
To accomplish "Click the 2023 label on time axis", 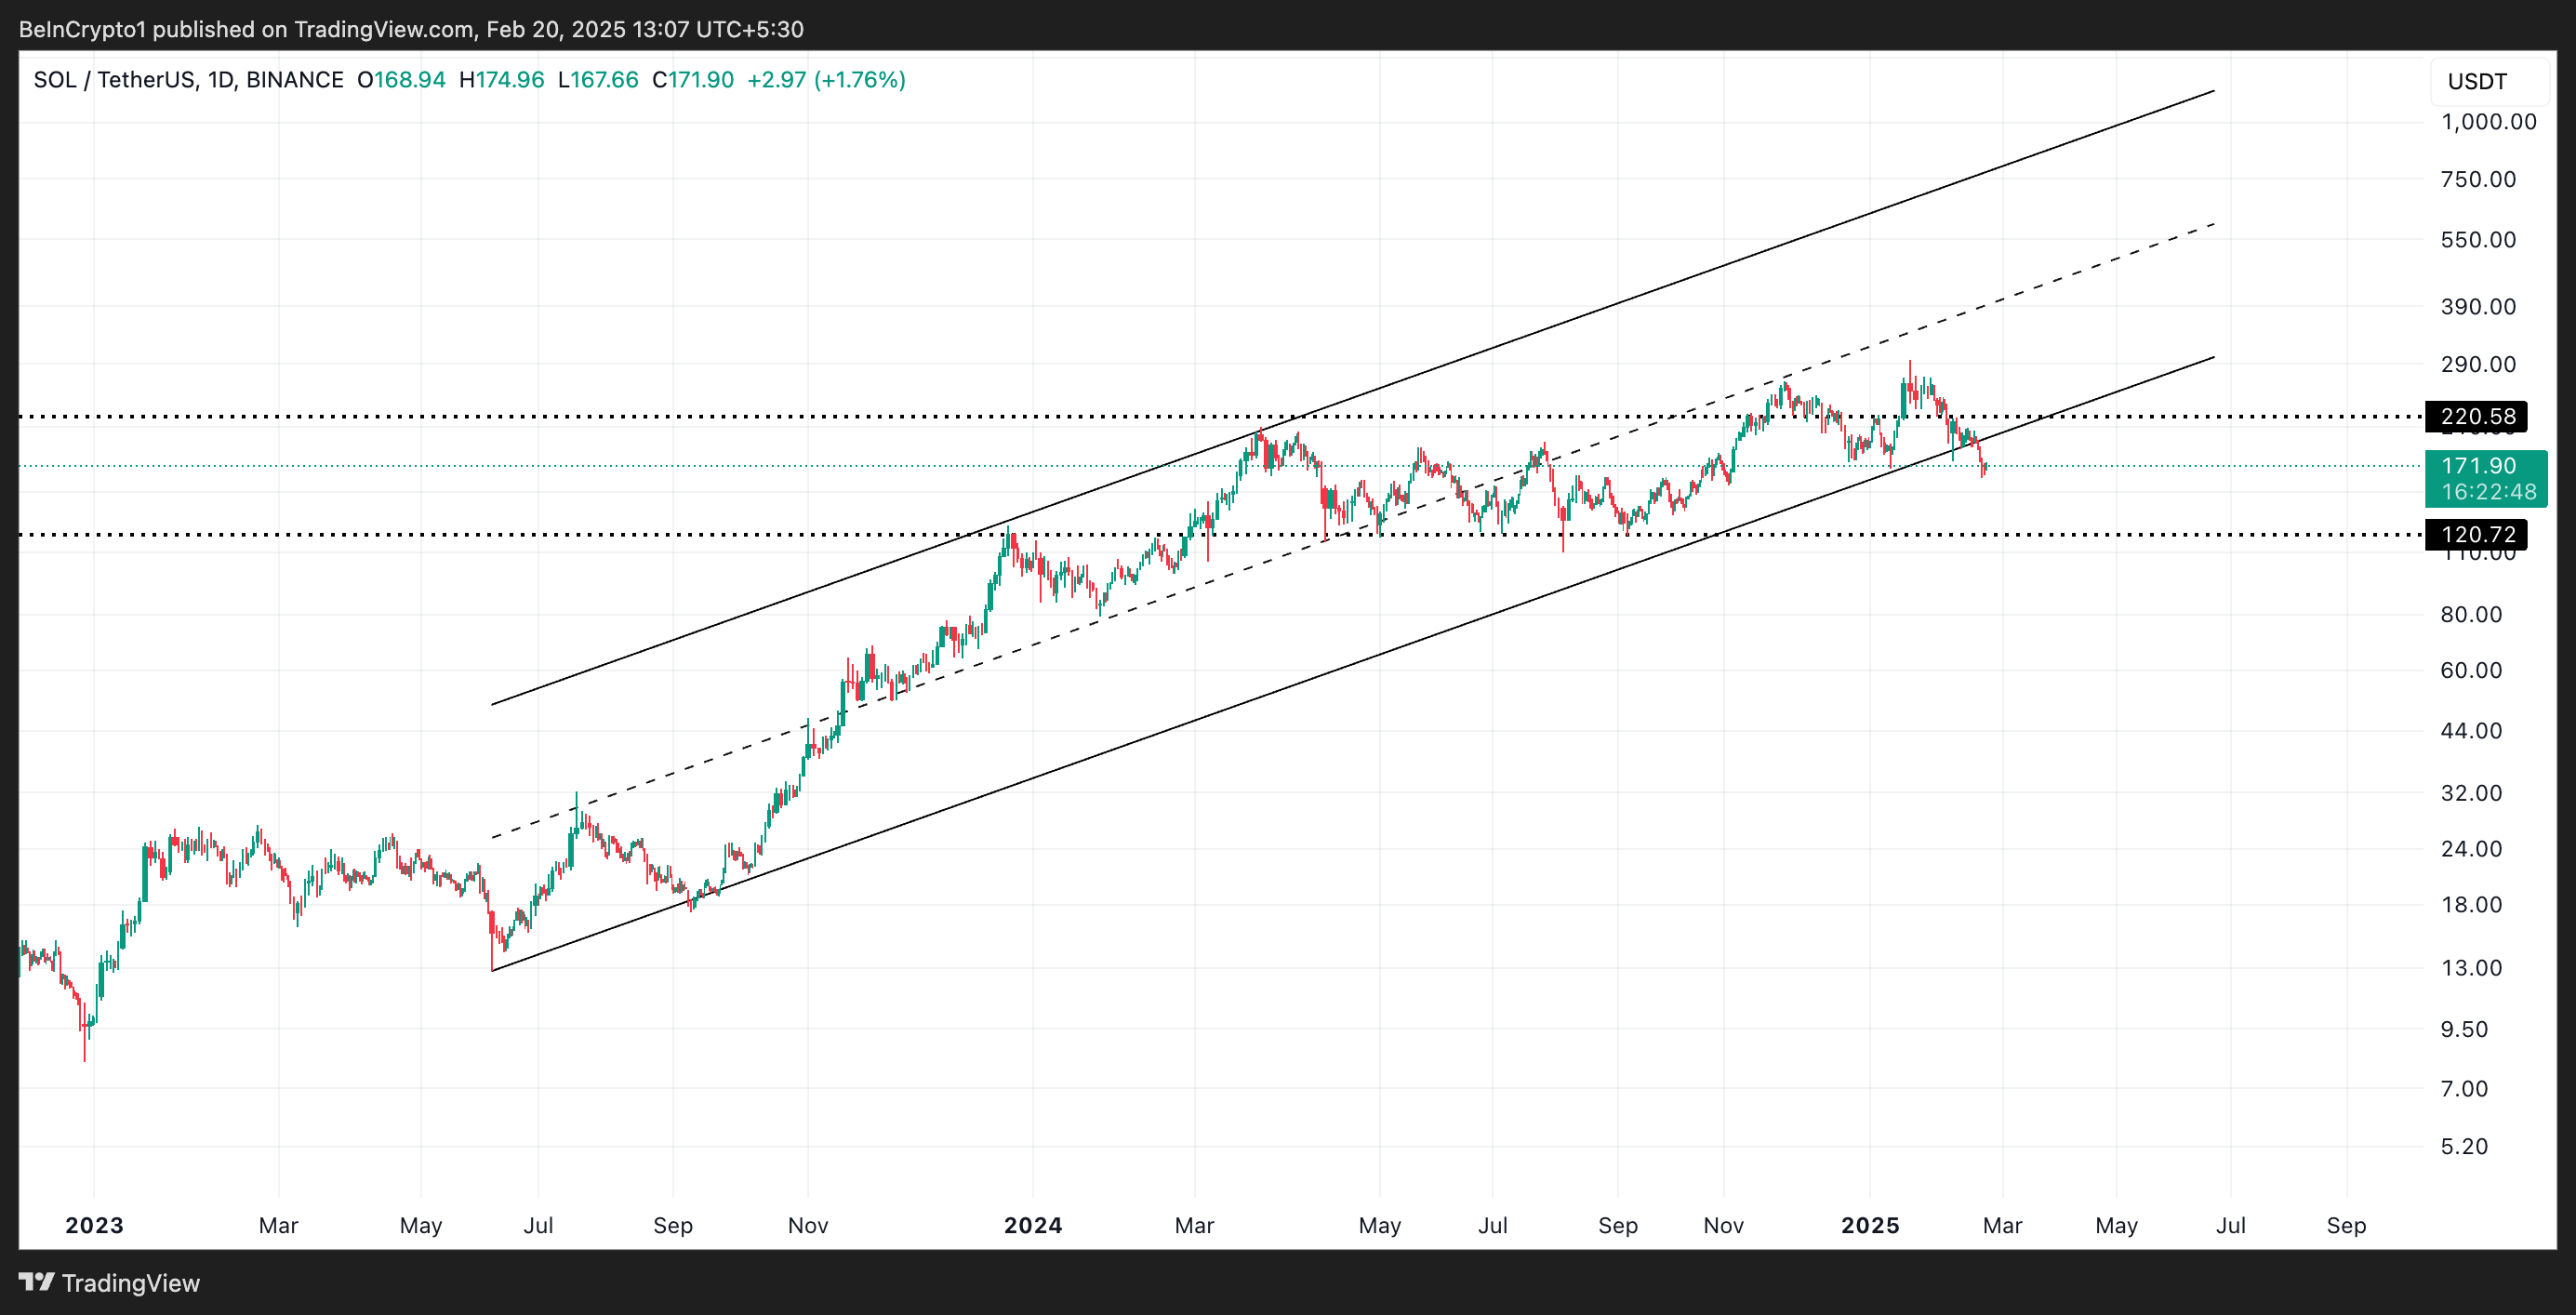I will (x=94, y=1225).
